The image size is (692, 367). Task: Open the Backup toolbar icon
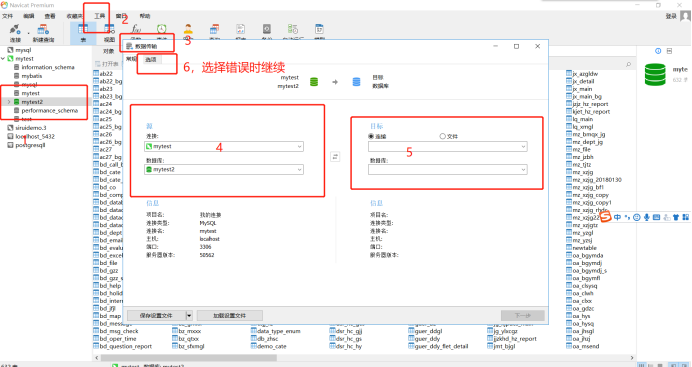267,29
